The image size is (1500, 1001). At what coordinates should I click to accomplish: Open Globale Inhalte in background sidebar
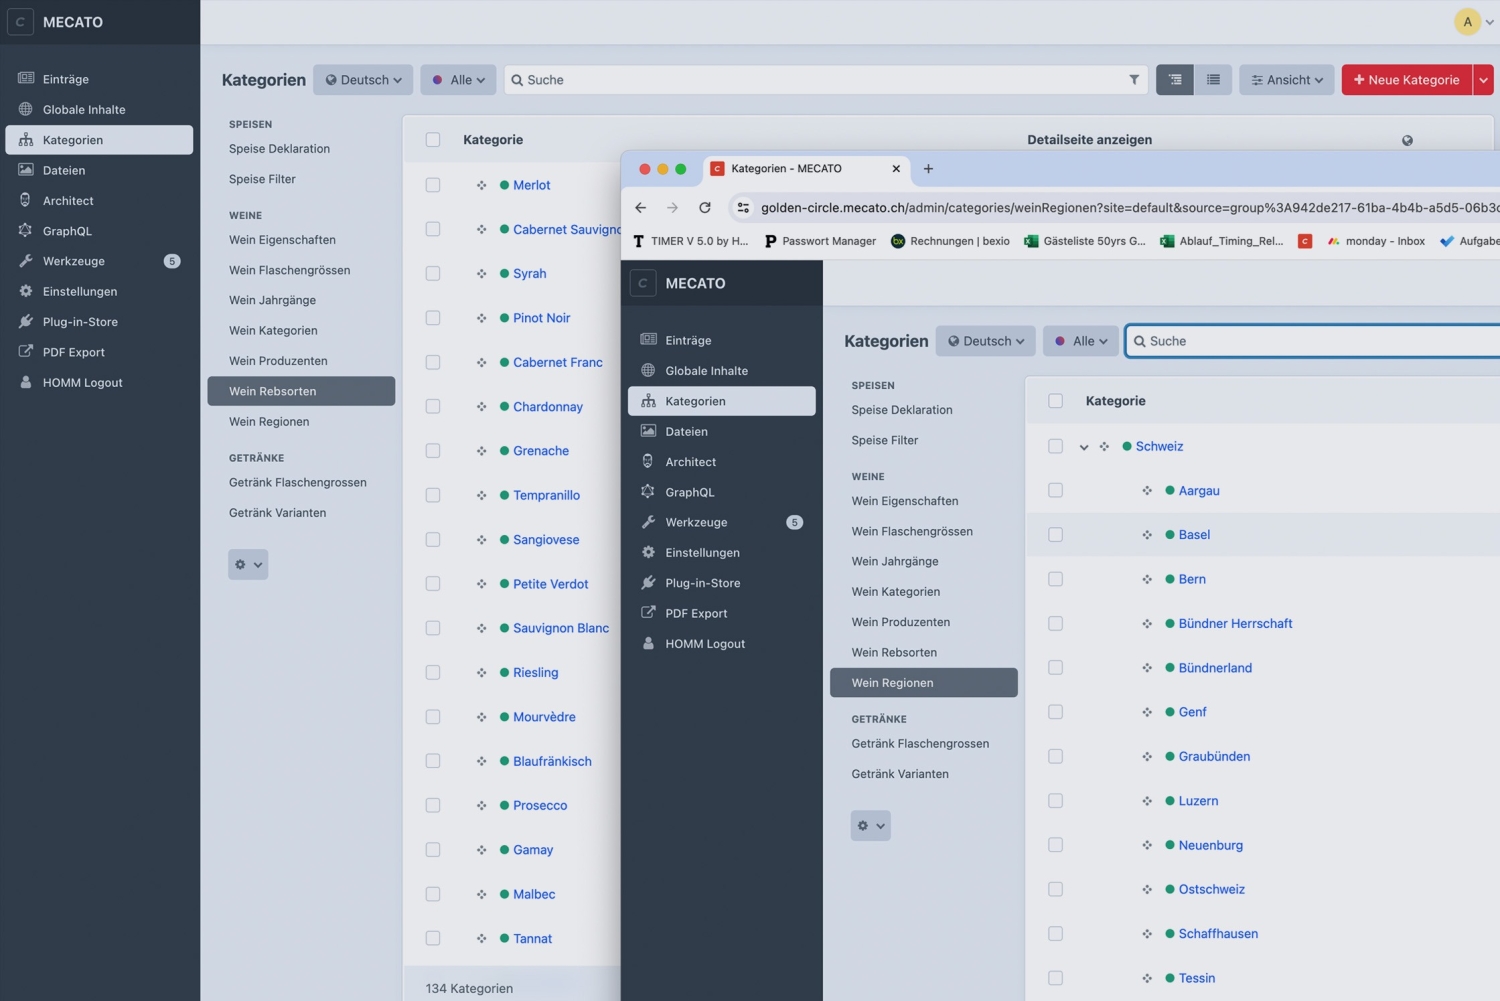coord(99,110)
